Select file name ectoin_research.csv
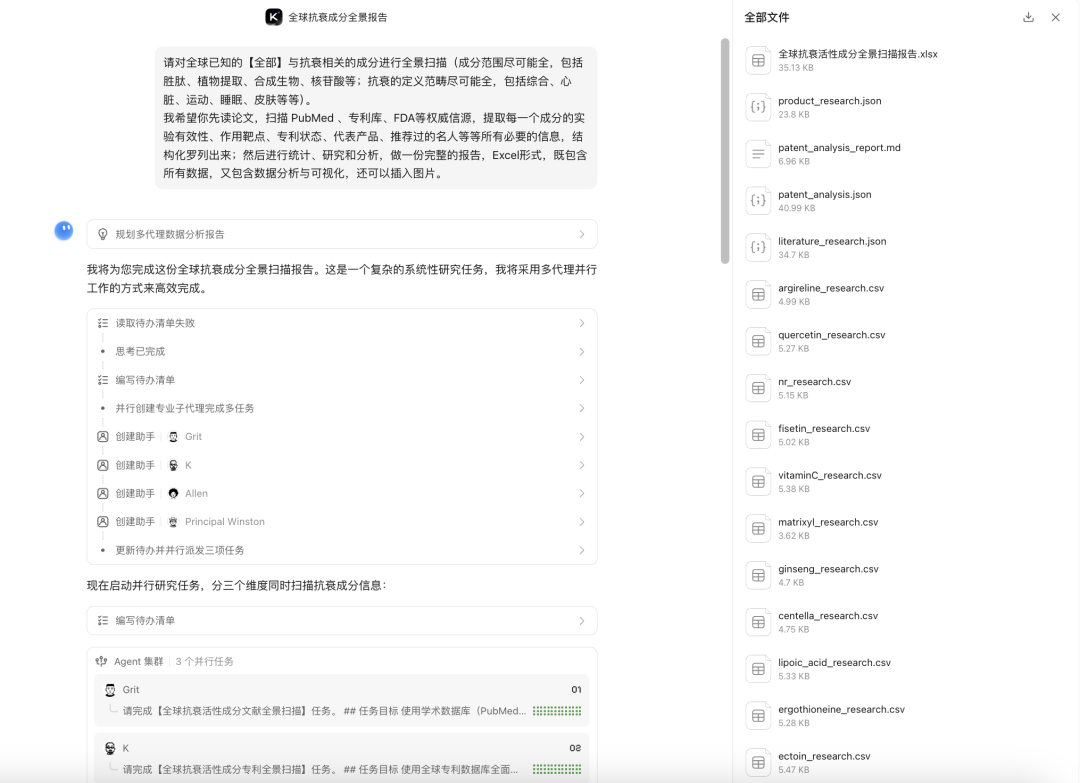Screen dimensions: 1080x783 tap(824, 756)
